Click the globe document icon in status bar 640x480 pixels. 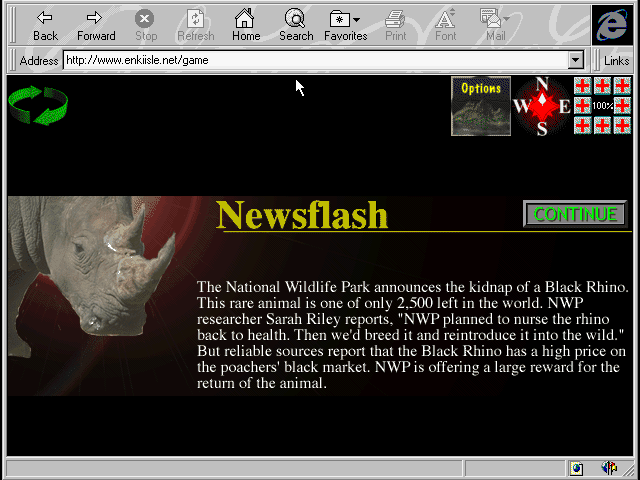577,468
